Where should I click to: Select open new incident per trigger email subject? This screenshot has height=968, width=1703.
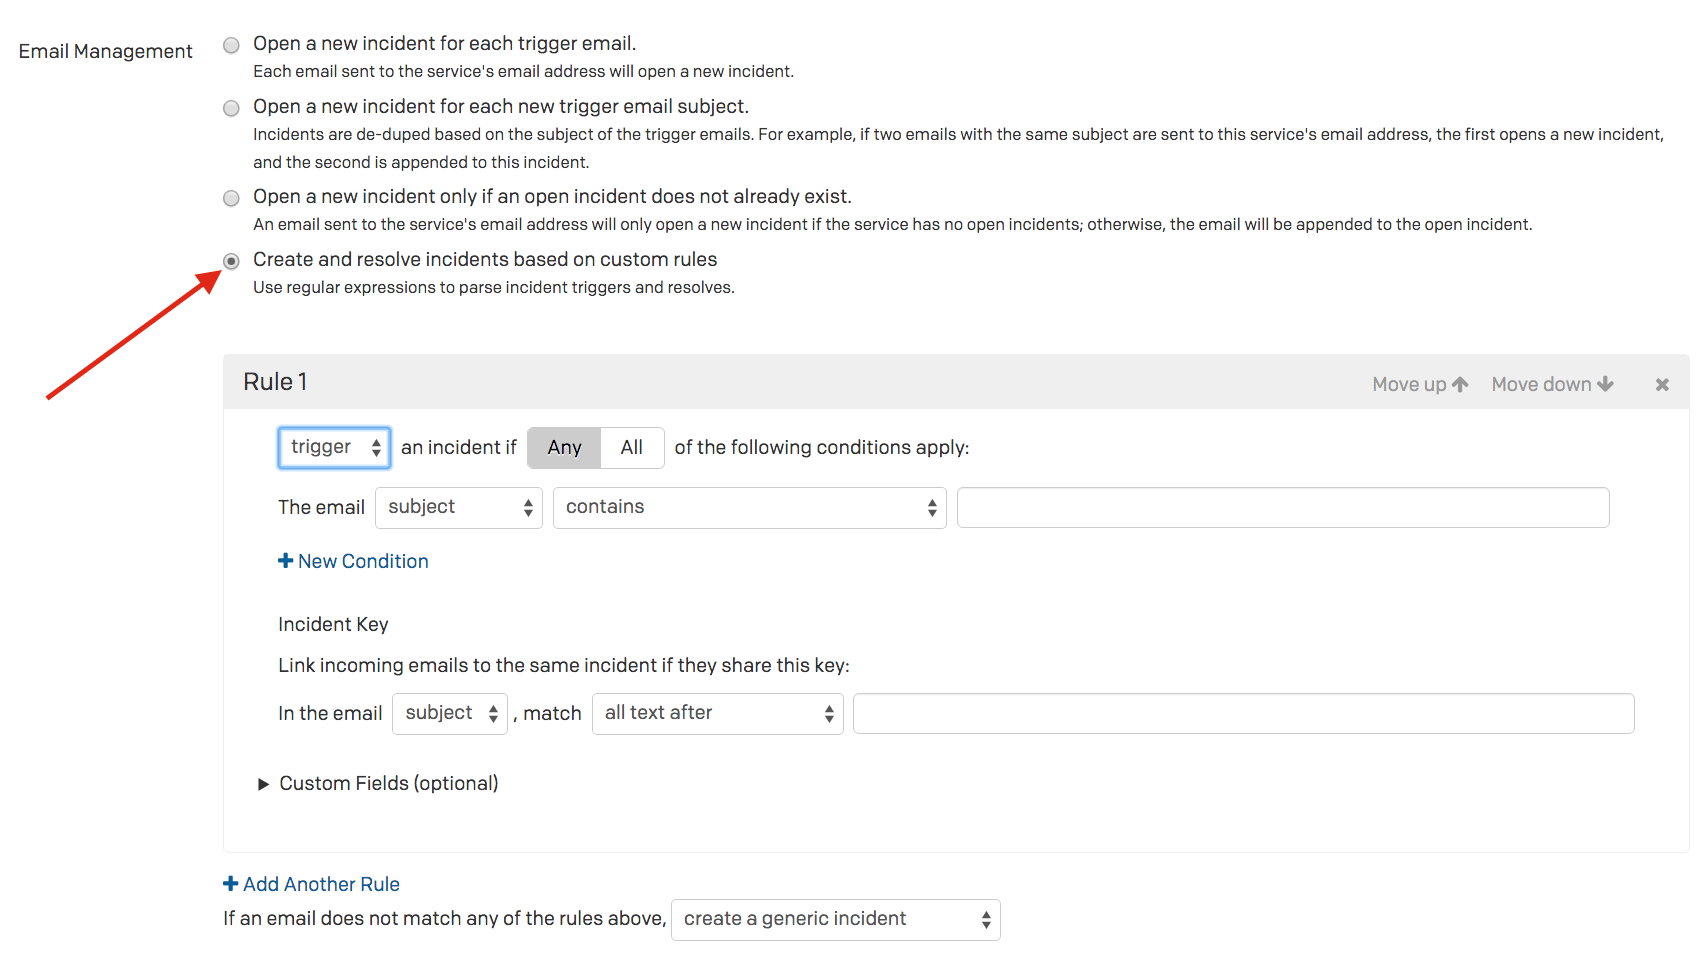coord(231,108)
